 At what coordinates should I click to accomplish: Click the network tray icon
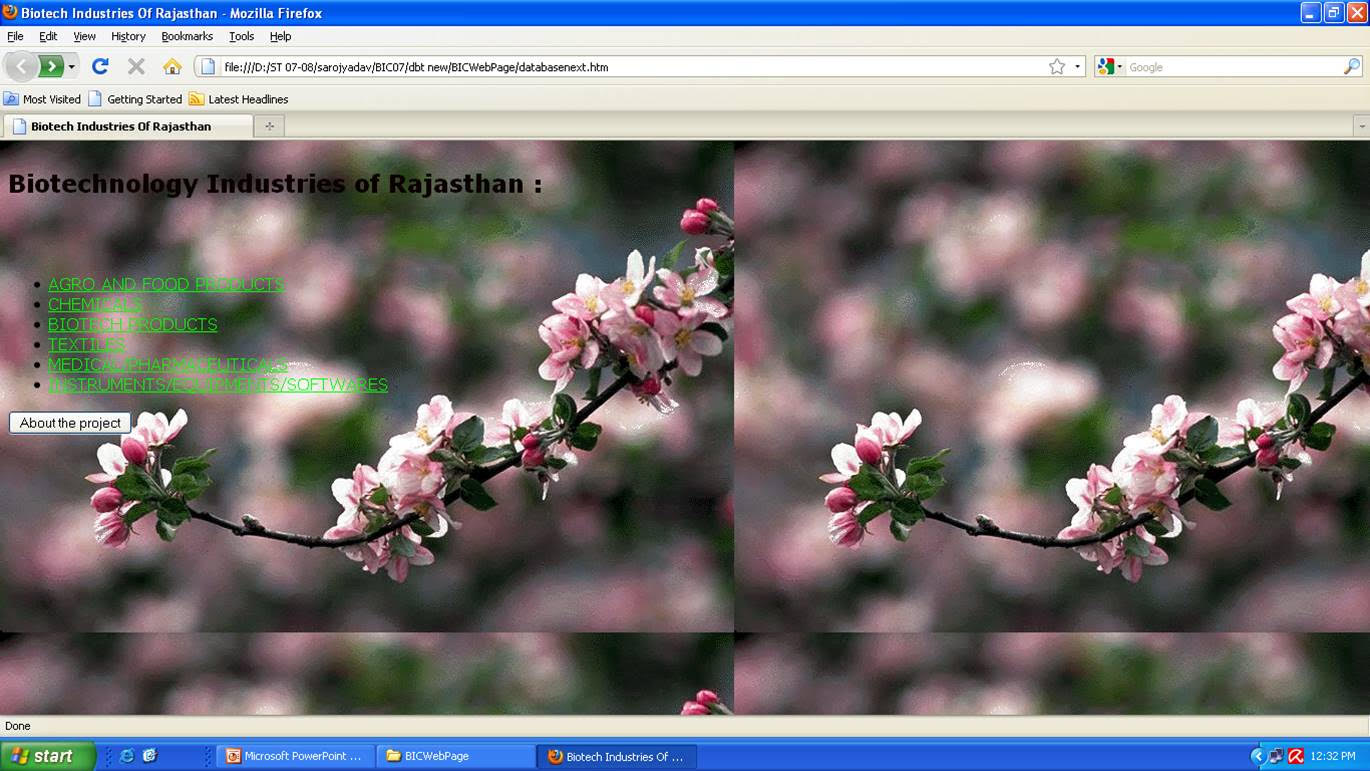point(1276,756)
